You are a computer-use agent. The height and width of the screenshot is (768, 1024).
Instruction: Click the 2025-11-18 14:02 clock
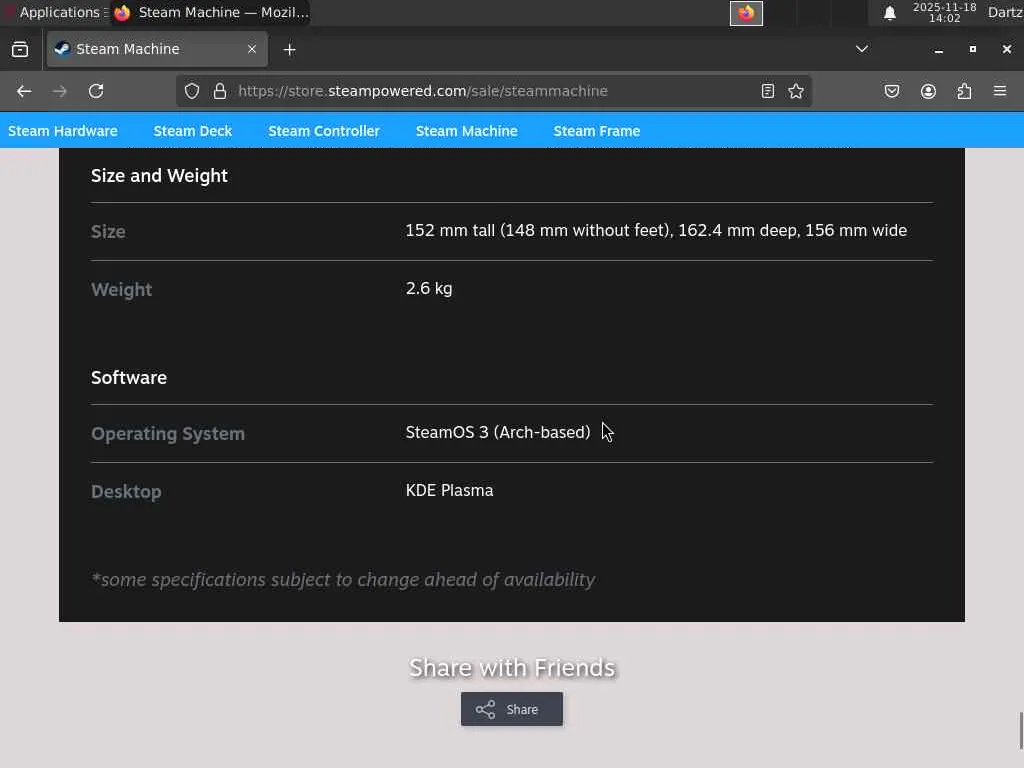pos(944,12)
